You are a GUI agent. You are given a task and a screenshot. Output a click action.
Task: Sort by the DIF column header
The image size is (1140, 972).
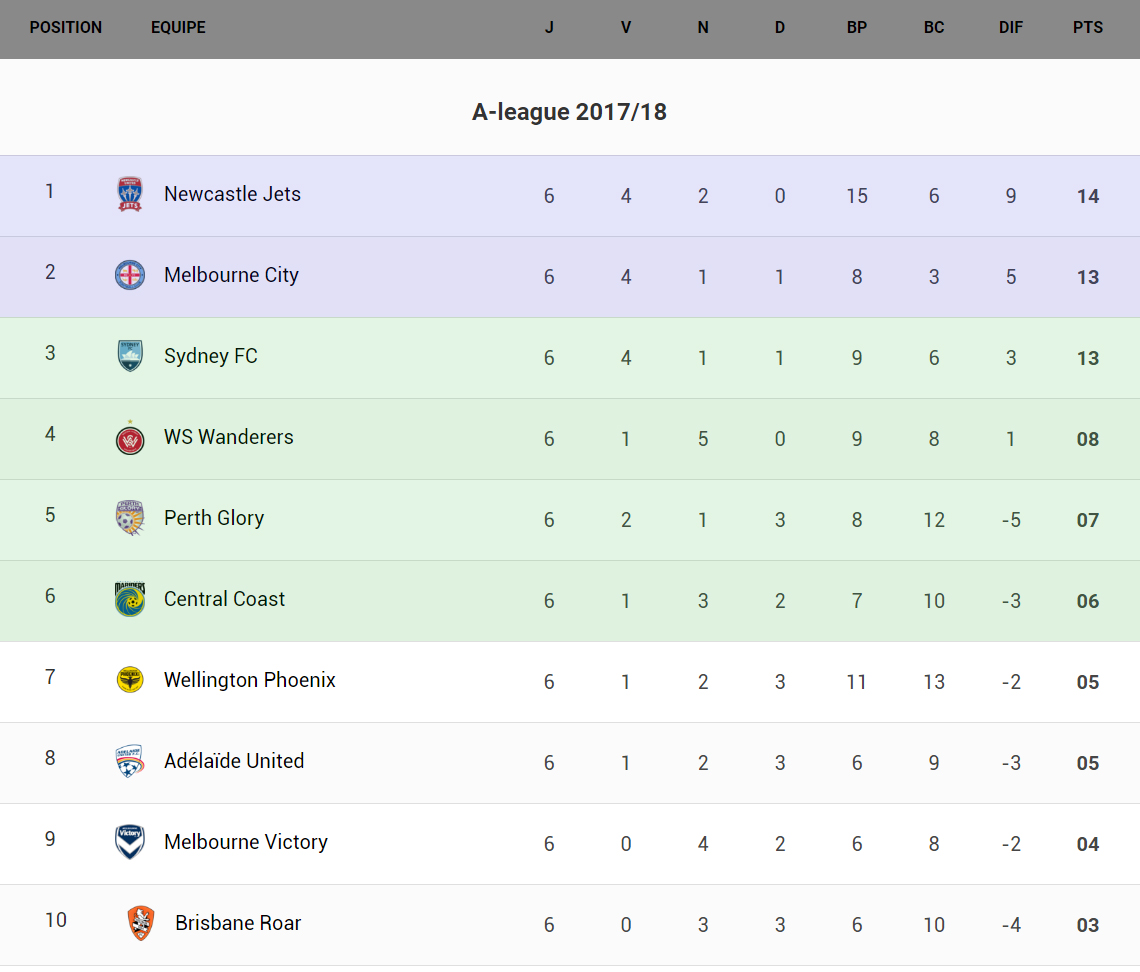[x=1011, y=28]
